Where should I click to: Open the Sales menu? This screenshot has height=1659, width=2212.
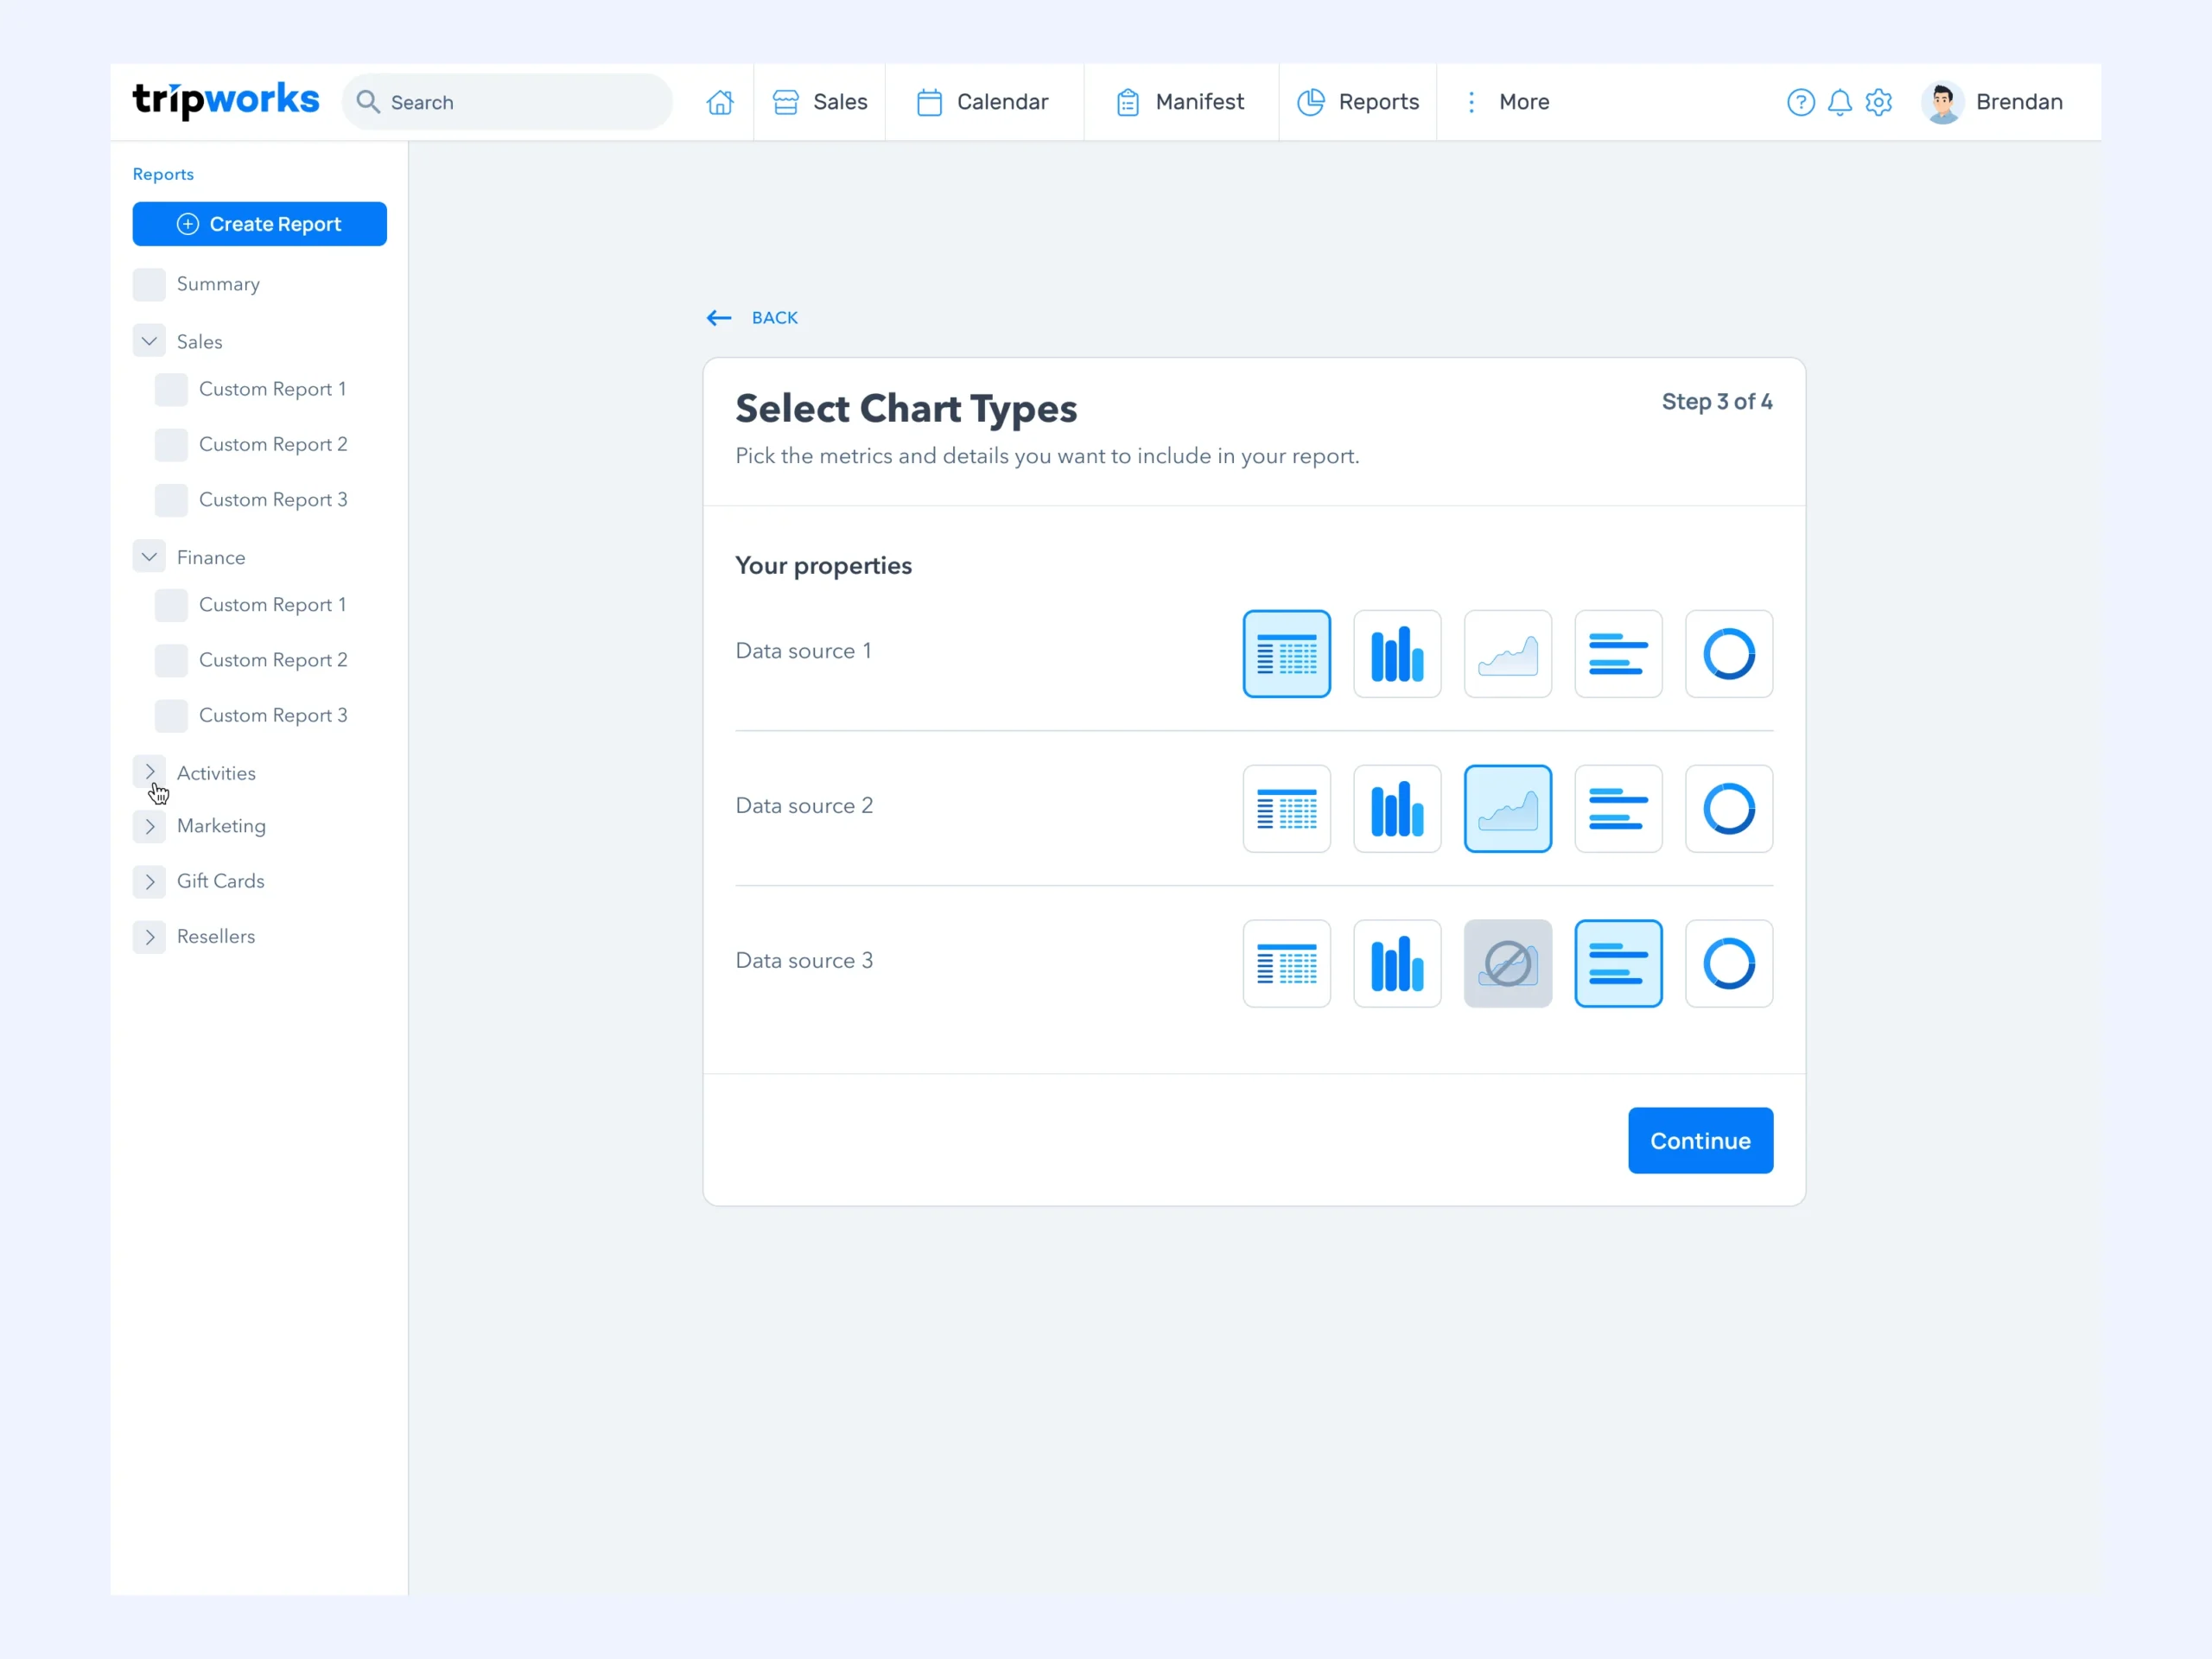[820, 102]
